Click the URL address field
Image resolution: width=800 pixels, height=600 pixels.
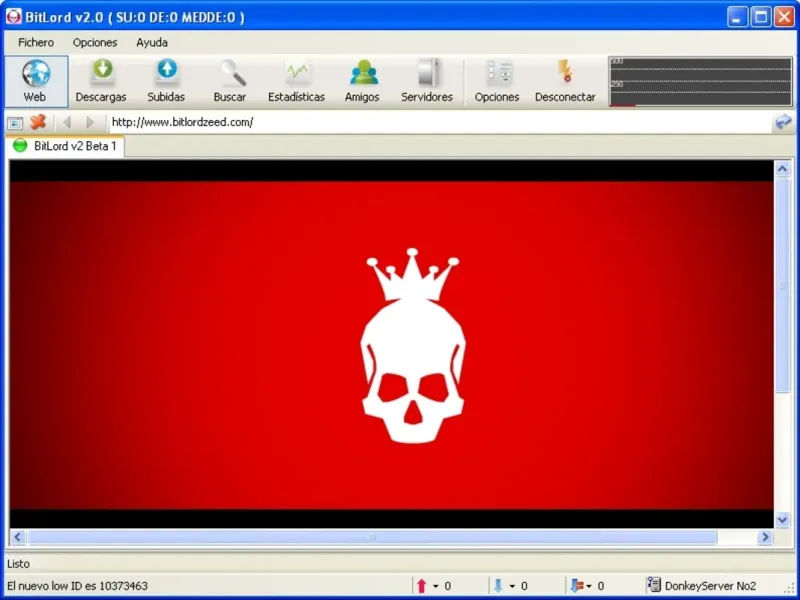click(x=439, y=122)
